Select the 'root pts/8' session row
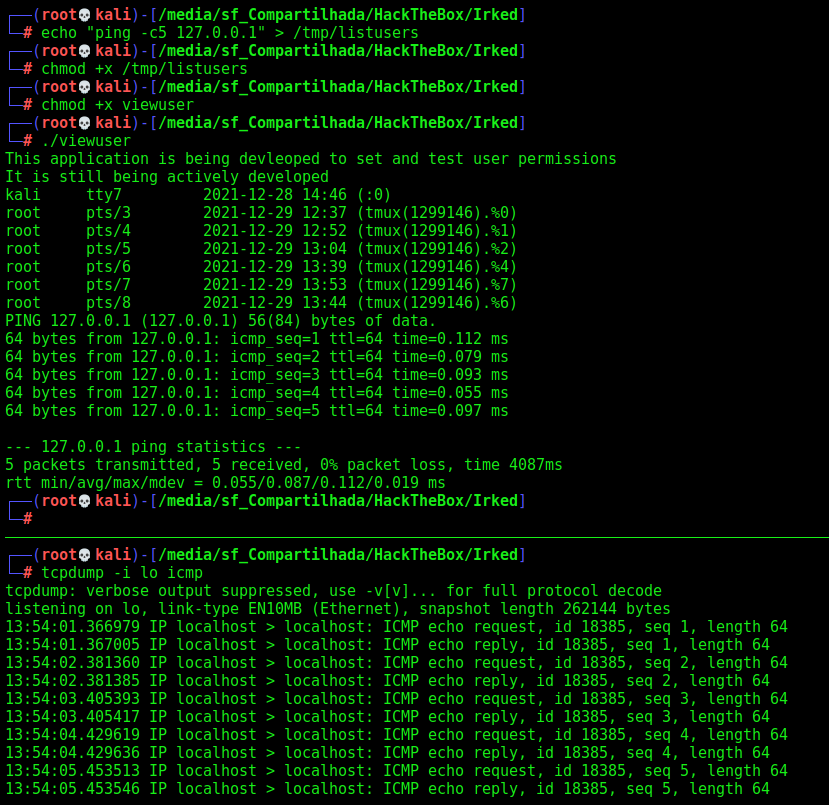 click(261, 302)
